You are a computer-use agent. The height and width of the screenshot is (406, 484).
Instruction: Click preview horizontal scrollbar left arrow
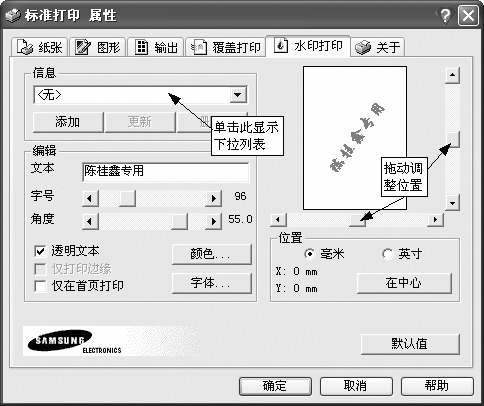point(278,220)
